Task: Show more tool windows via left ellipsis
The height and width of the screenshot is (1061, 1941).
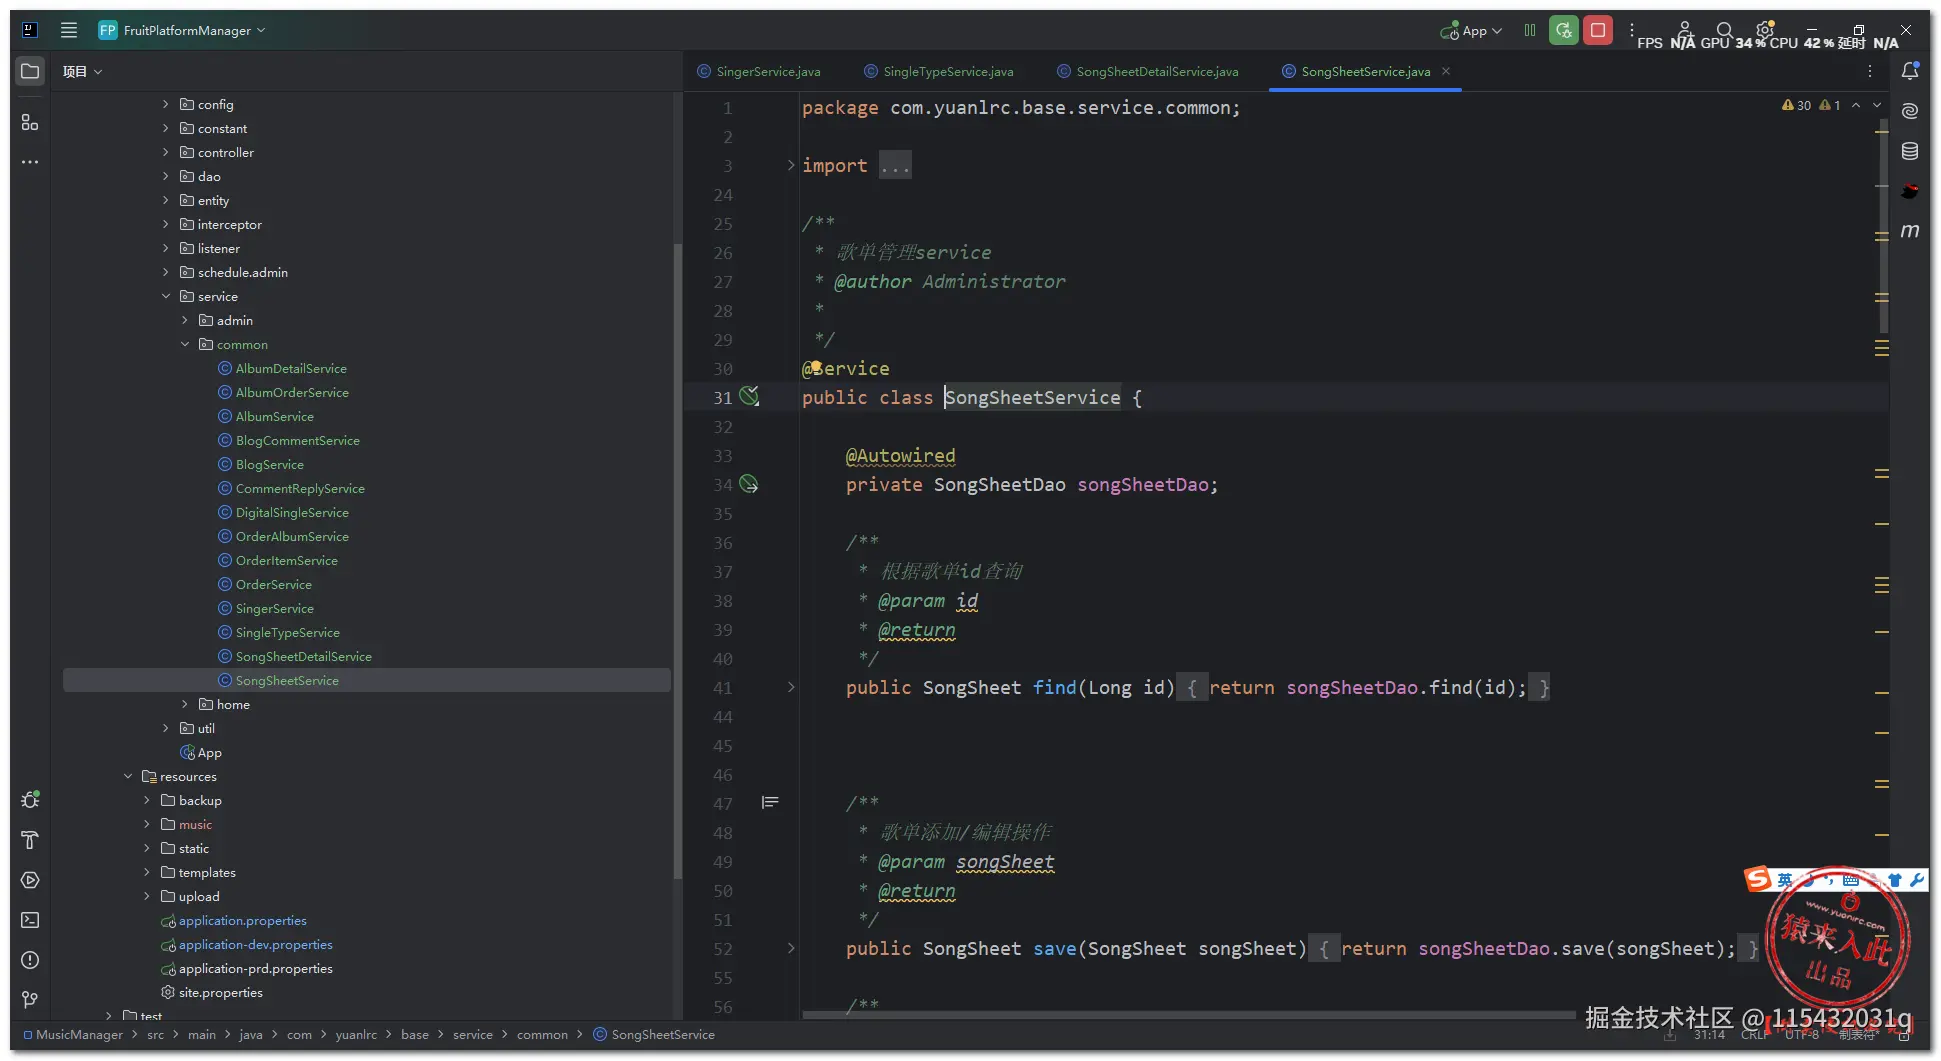Action: pos(30,162)
